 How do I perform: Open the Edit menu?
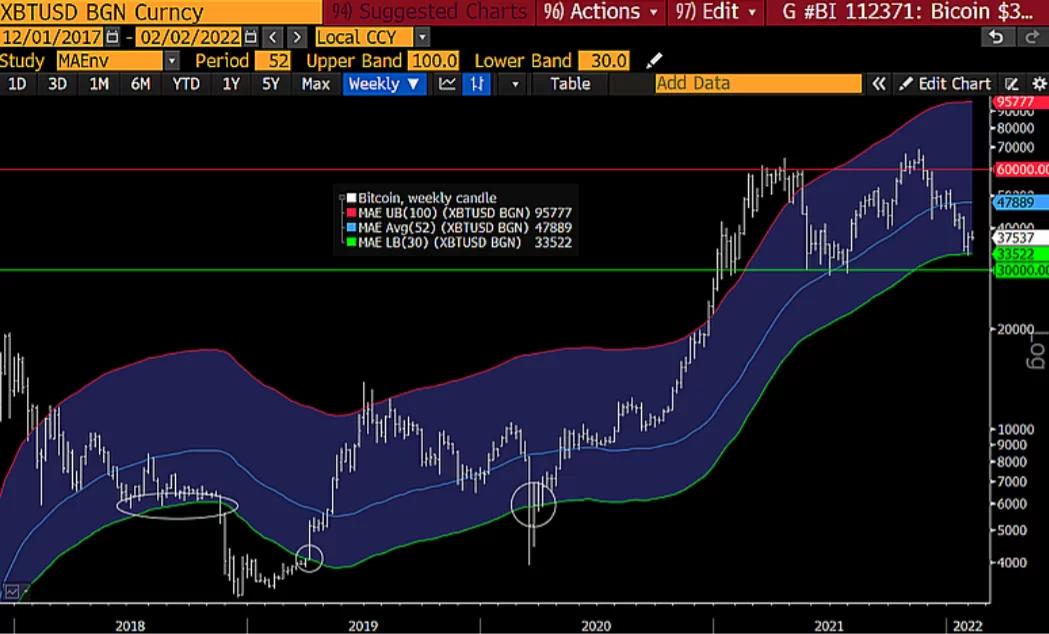click(713, 12)
